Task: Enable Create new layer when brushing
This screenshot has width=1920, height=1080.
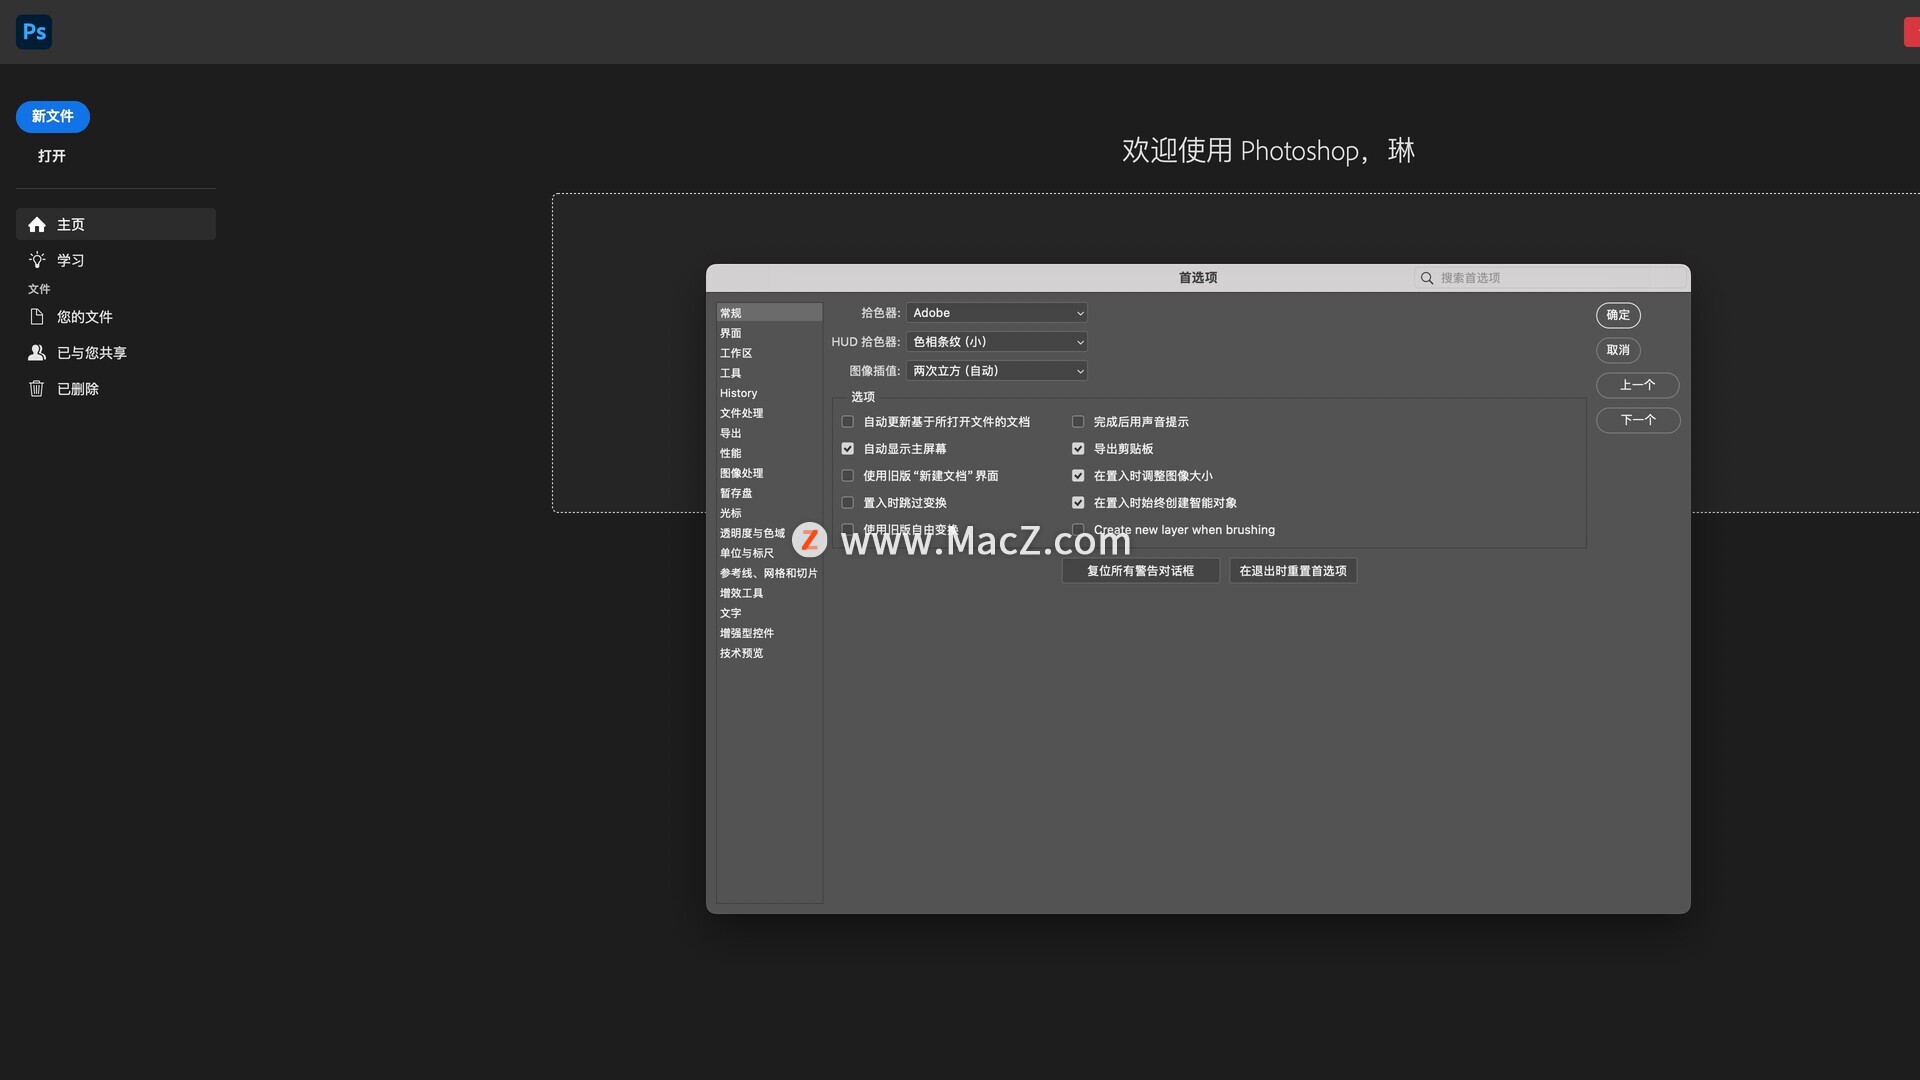Action: [x=1078, y=530]
